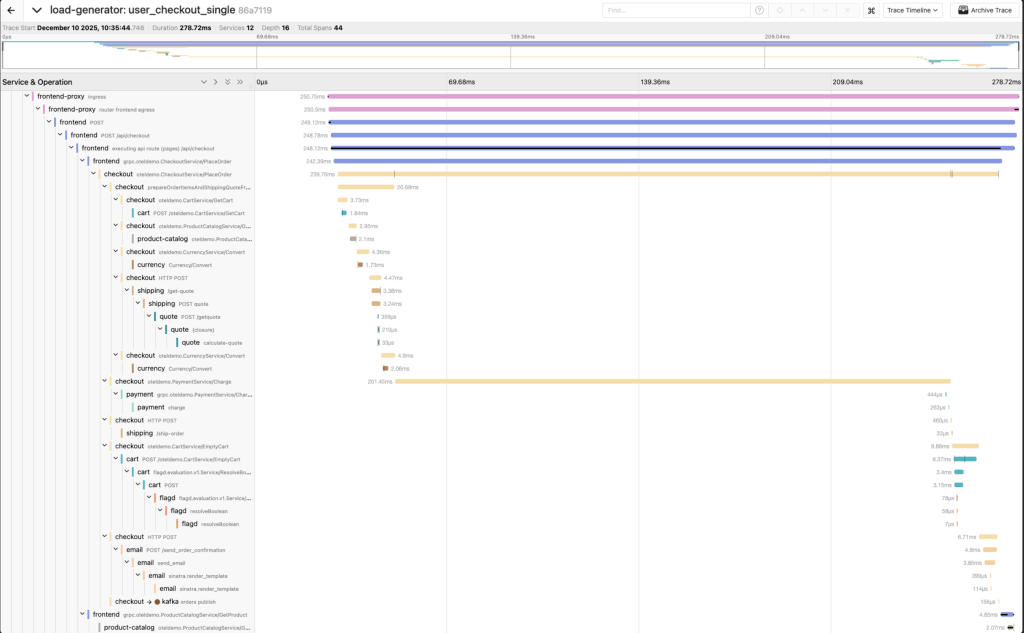Open the Trace Timeline view dropdown
Viewport: 1024px width, 633px height.
913,10
